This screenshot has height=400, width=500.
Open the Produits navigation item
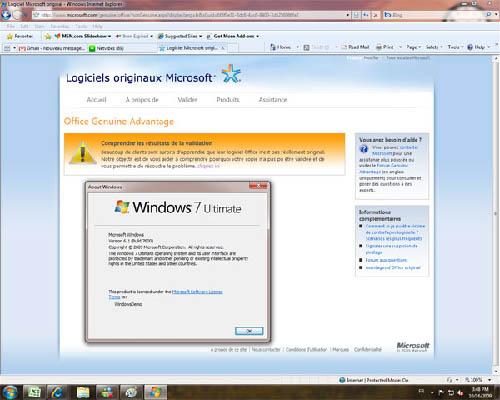[x=228, y=99]
